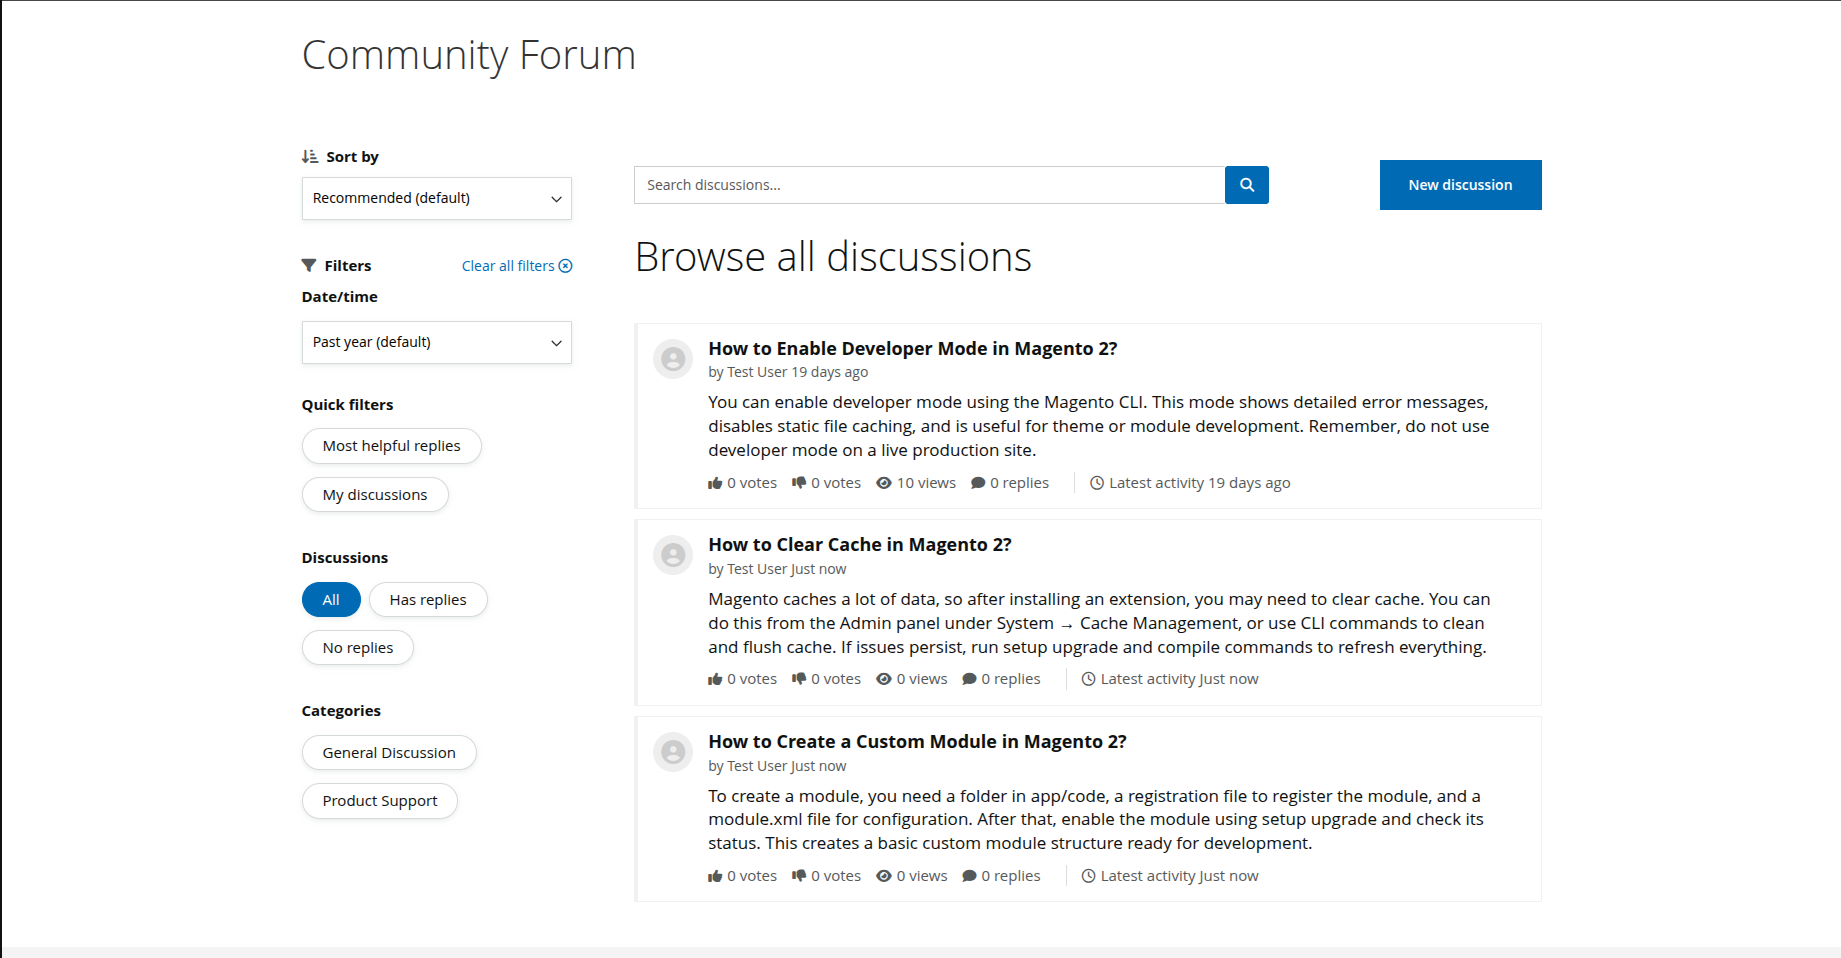Screen dimensions: 1841x958
Task: Filter by Product Support category
Action: tap(380, 801)
